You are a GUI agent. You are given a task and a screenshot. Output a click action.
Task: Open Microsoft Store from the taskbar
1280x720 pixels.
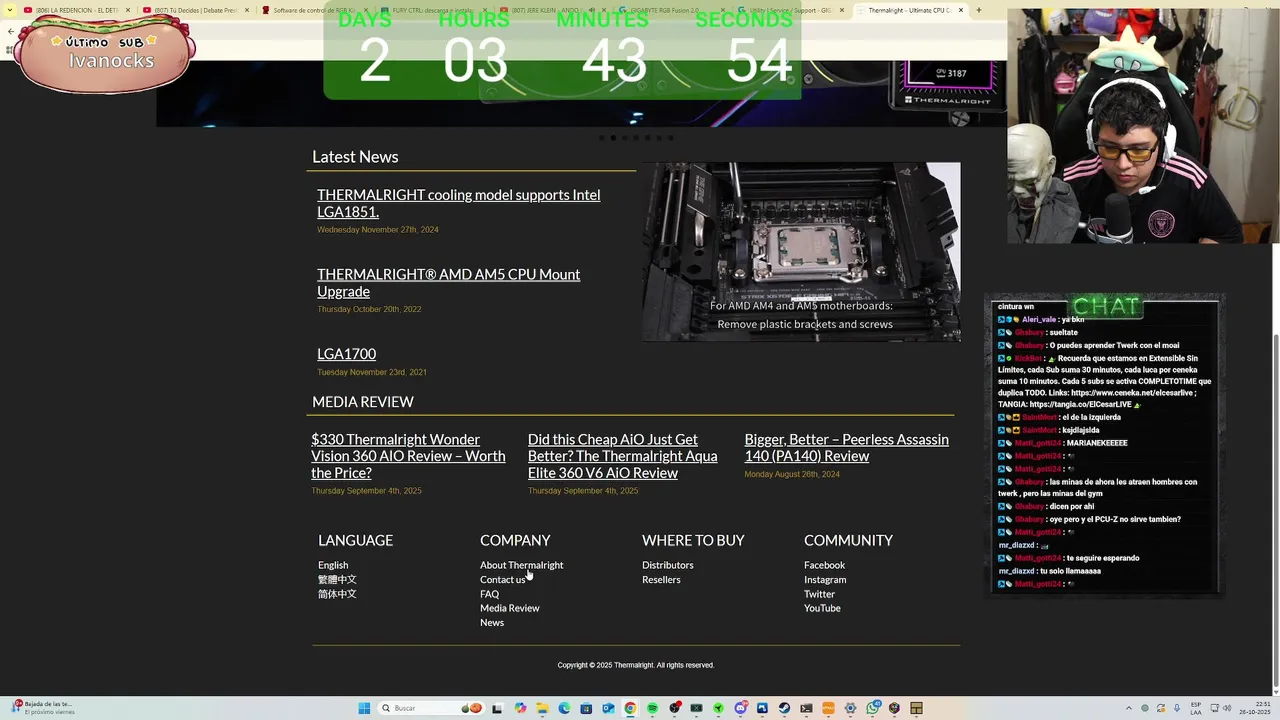click(586, 708)
